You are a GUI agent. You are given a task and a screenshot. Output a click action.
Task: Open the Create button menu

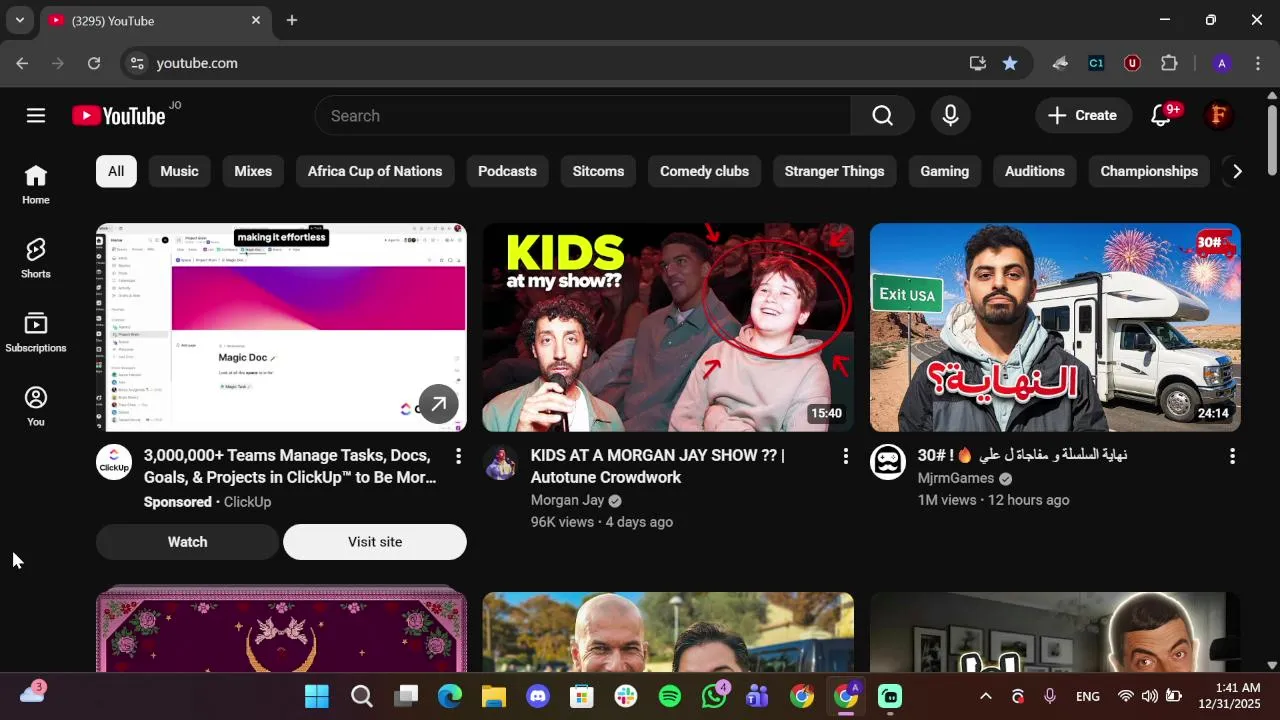pos(1083,116)
